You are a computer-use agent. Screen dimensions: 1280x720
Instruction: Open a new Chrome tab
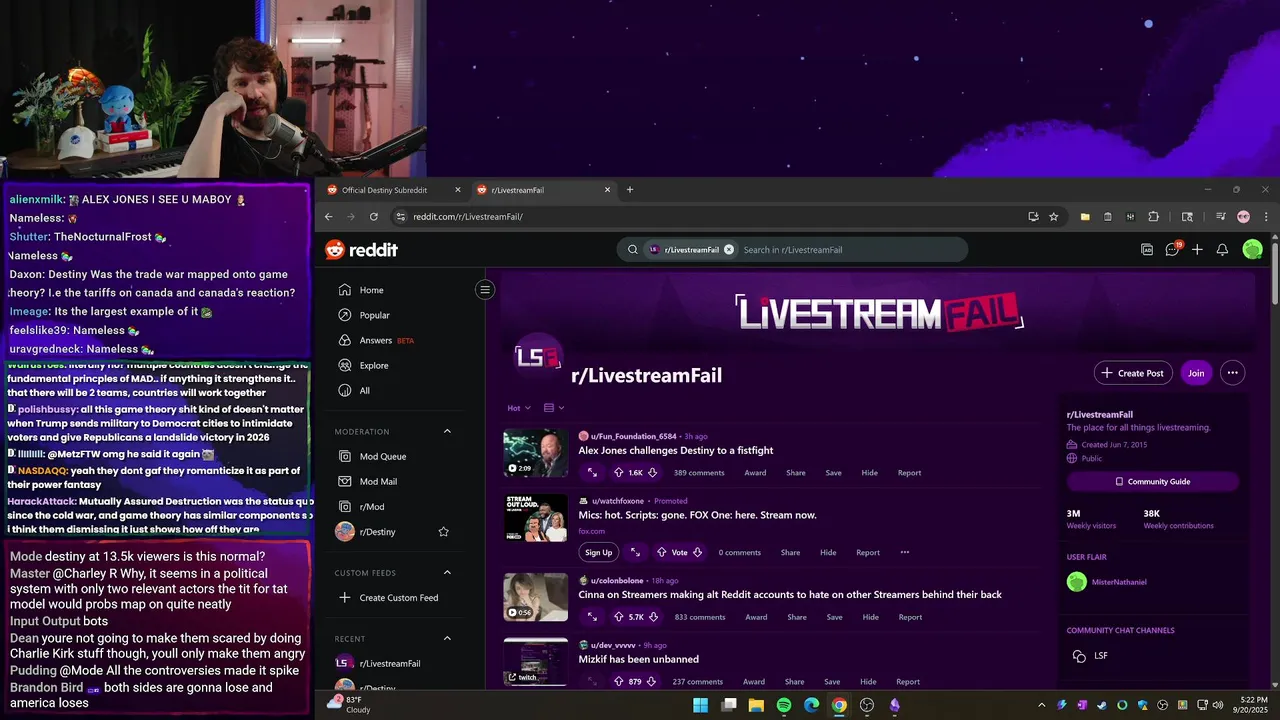(629, 190)
